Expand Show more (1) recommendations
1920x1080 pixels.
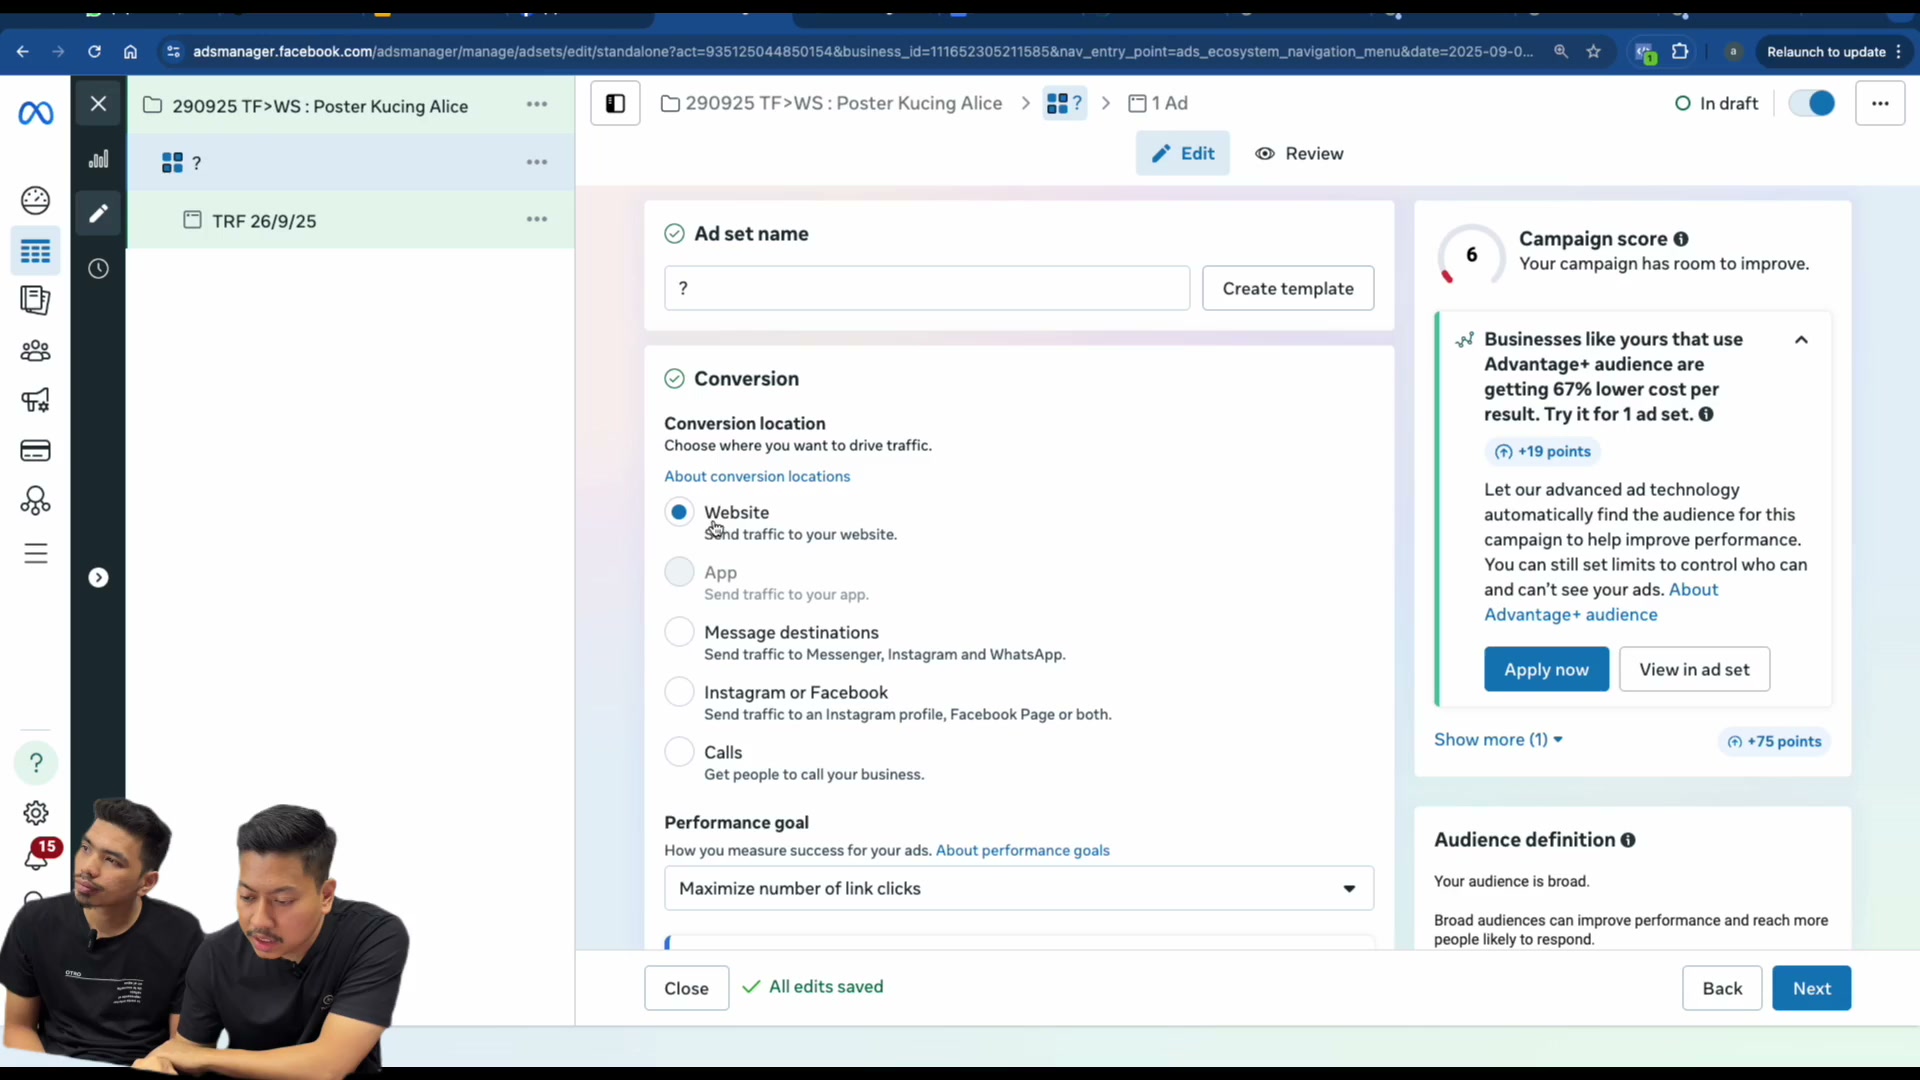click(x=1498, y=740)
